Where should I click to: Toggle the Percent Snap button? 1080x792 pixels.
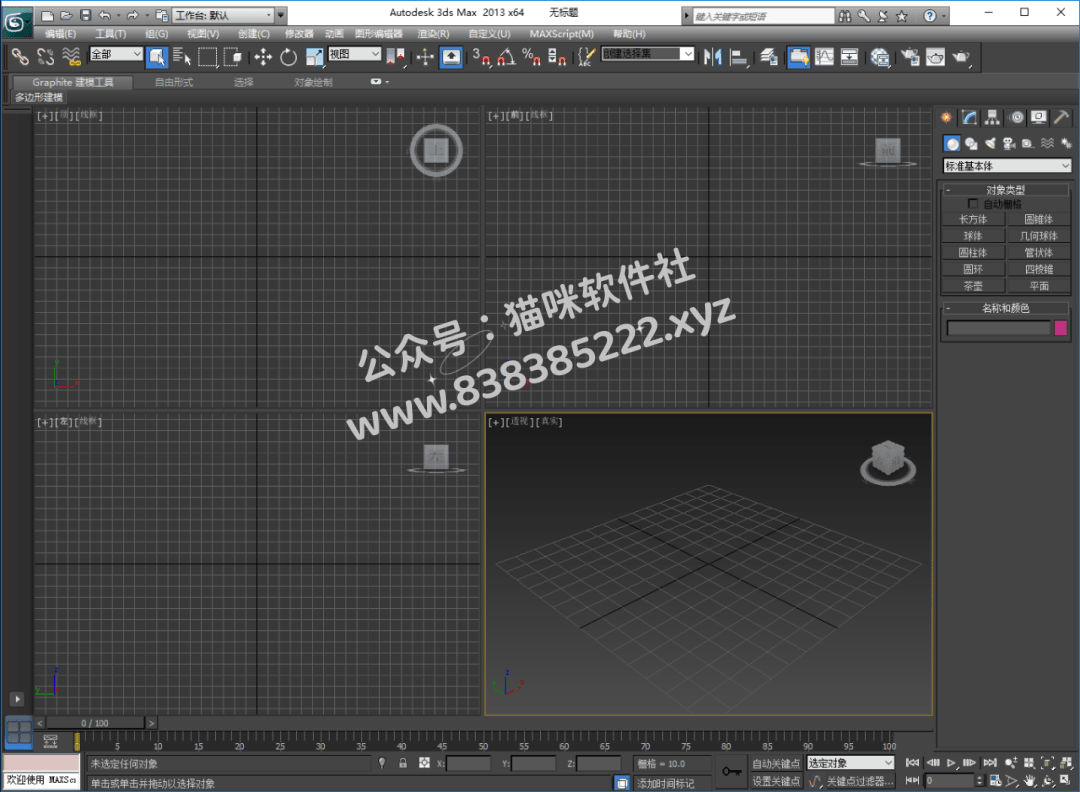pyautogui.click(x=531, y=57)
